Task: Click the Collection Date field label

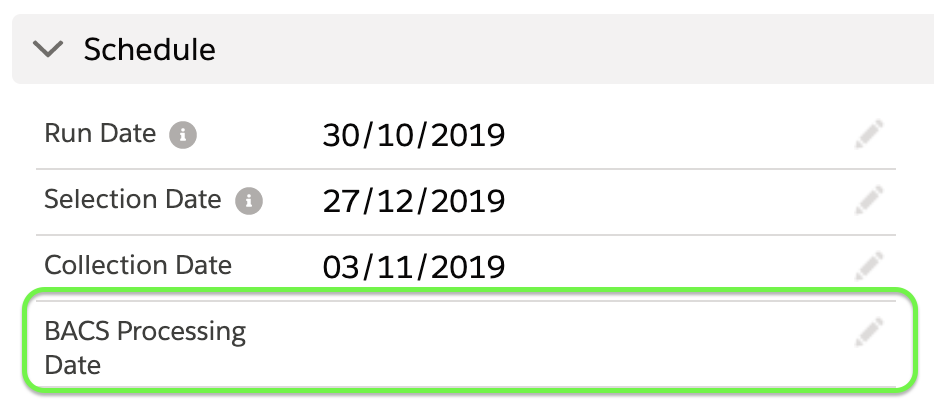Action: click(138, 266)
